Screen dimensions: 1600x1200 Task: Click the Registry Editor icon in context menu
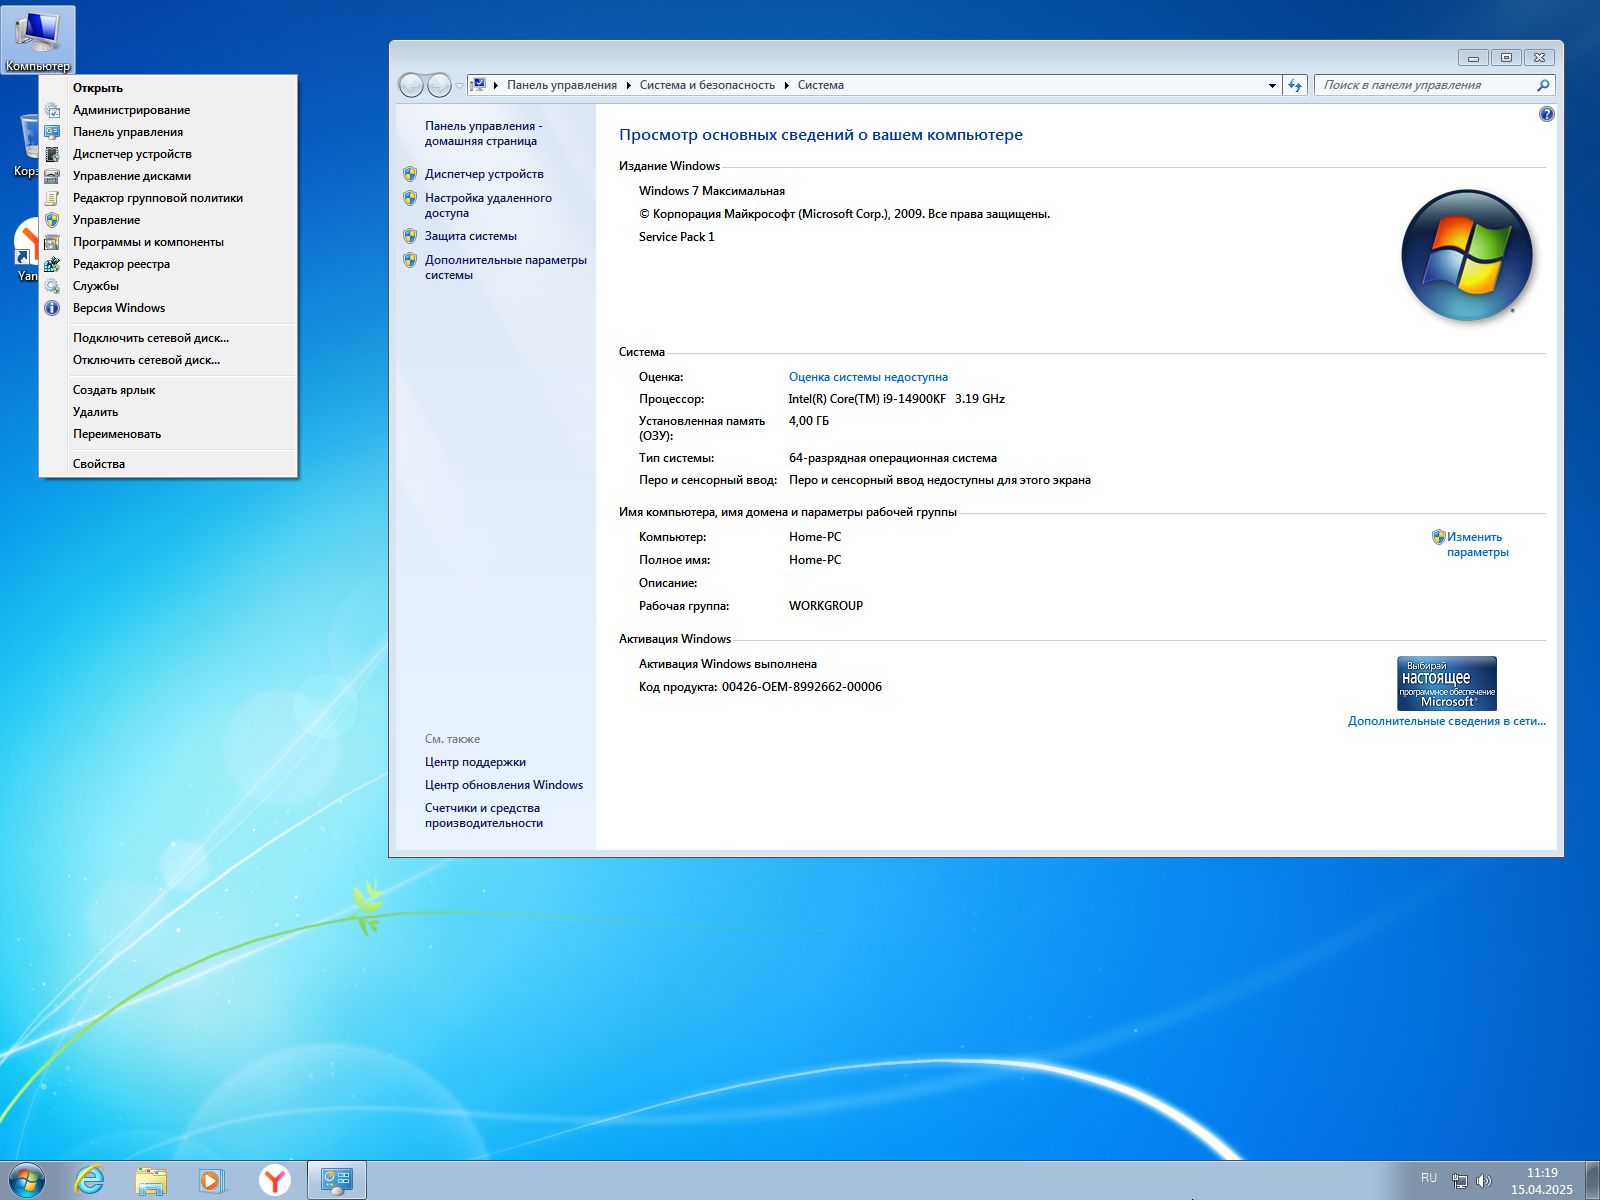click(52, 264)
